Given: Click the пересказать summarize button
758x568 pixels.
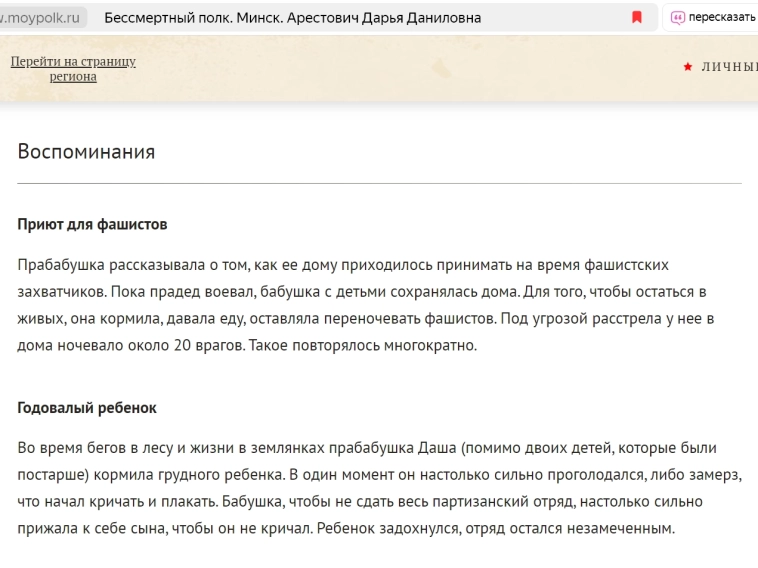Looking at the screenshot, I should click(x=711, y=17).
